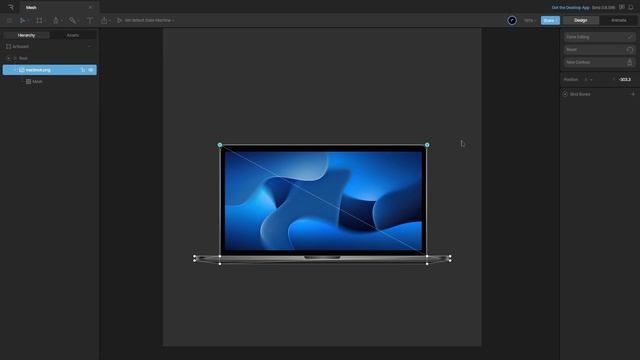640x360 pixels.
Task: Switch to the Hierarchy tab
Action: click(x=27, y=36)
